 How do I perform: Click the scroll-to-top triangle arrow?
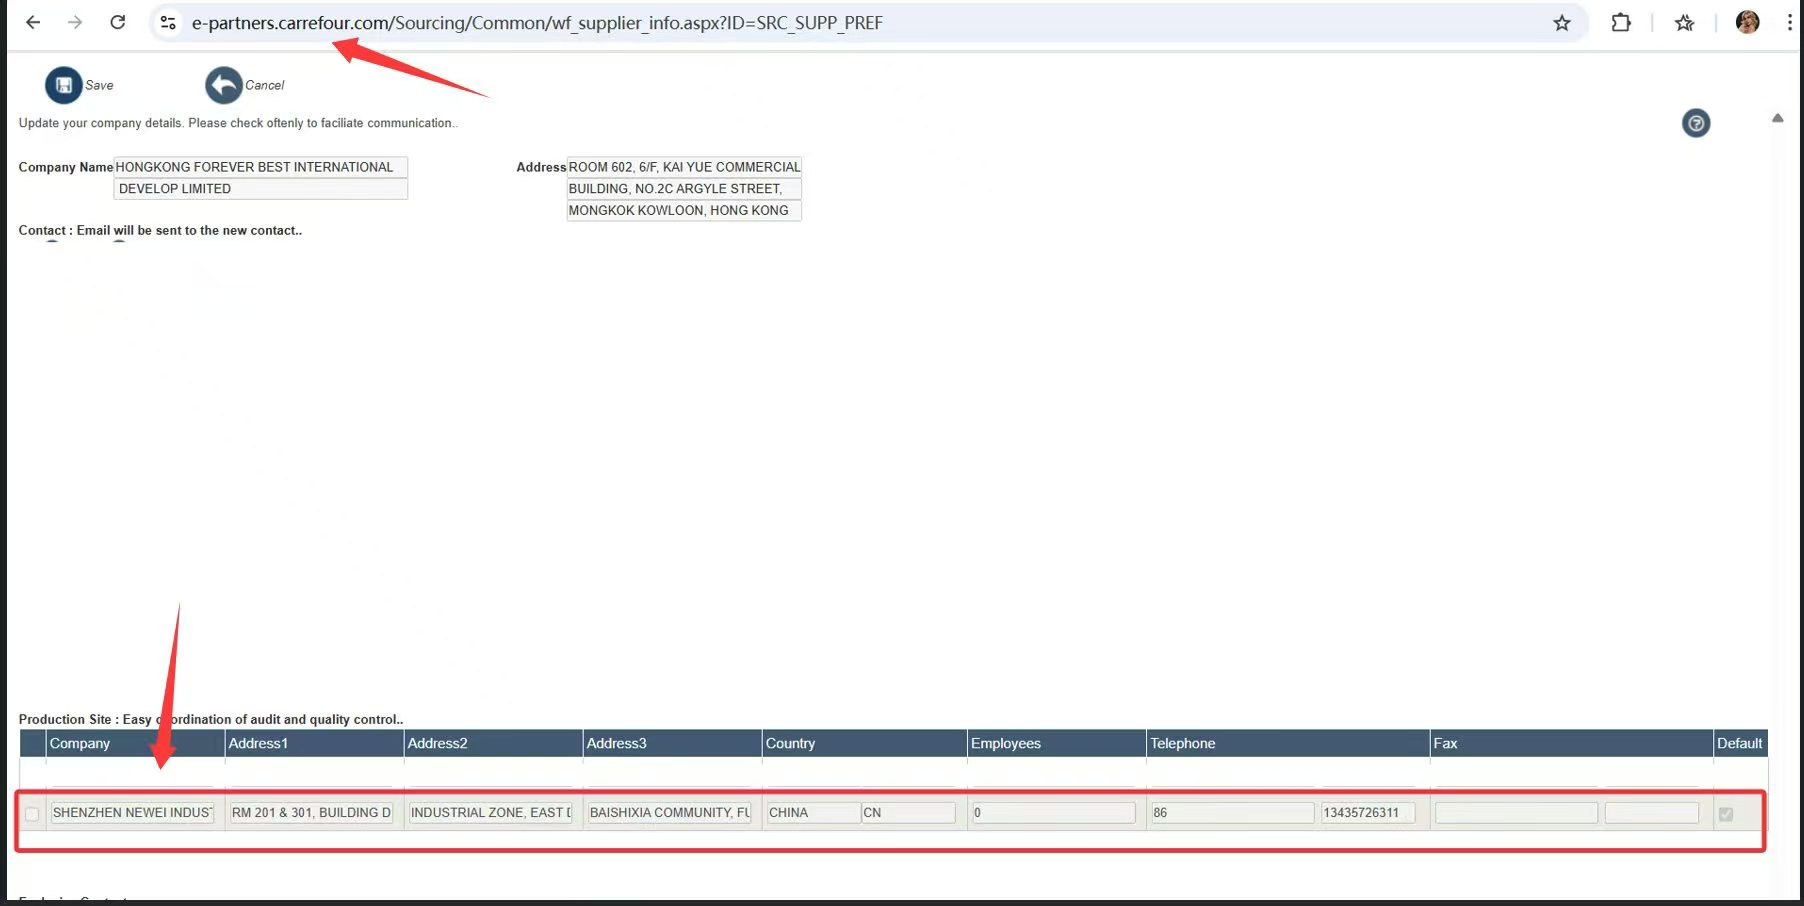1778,118
